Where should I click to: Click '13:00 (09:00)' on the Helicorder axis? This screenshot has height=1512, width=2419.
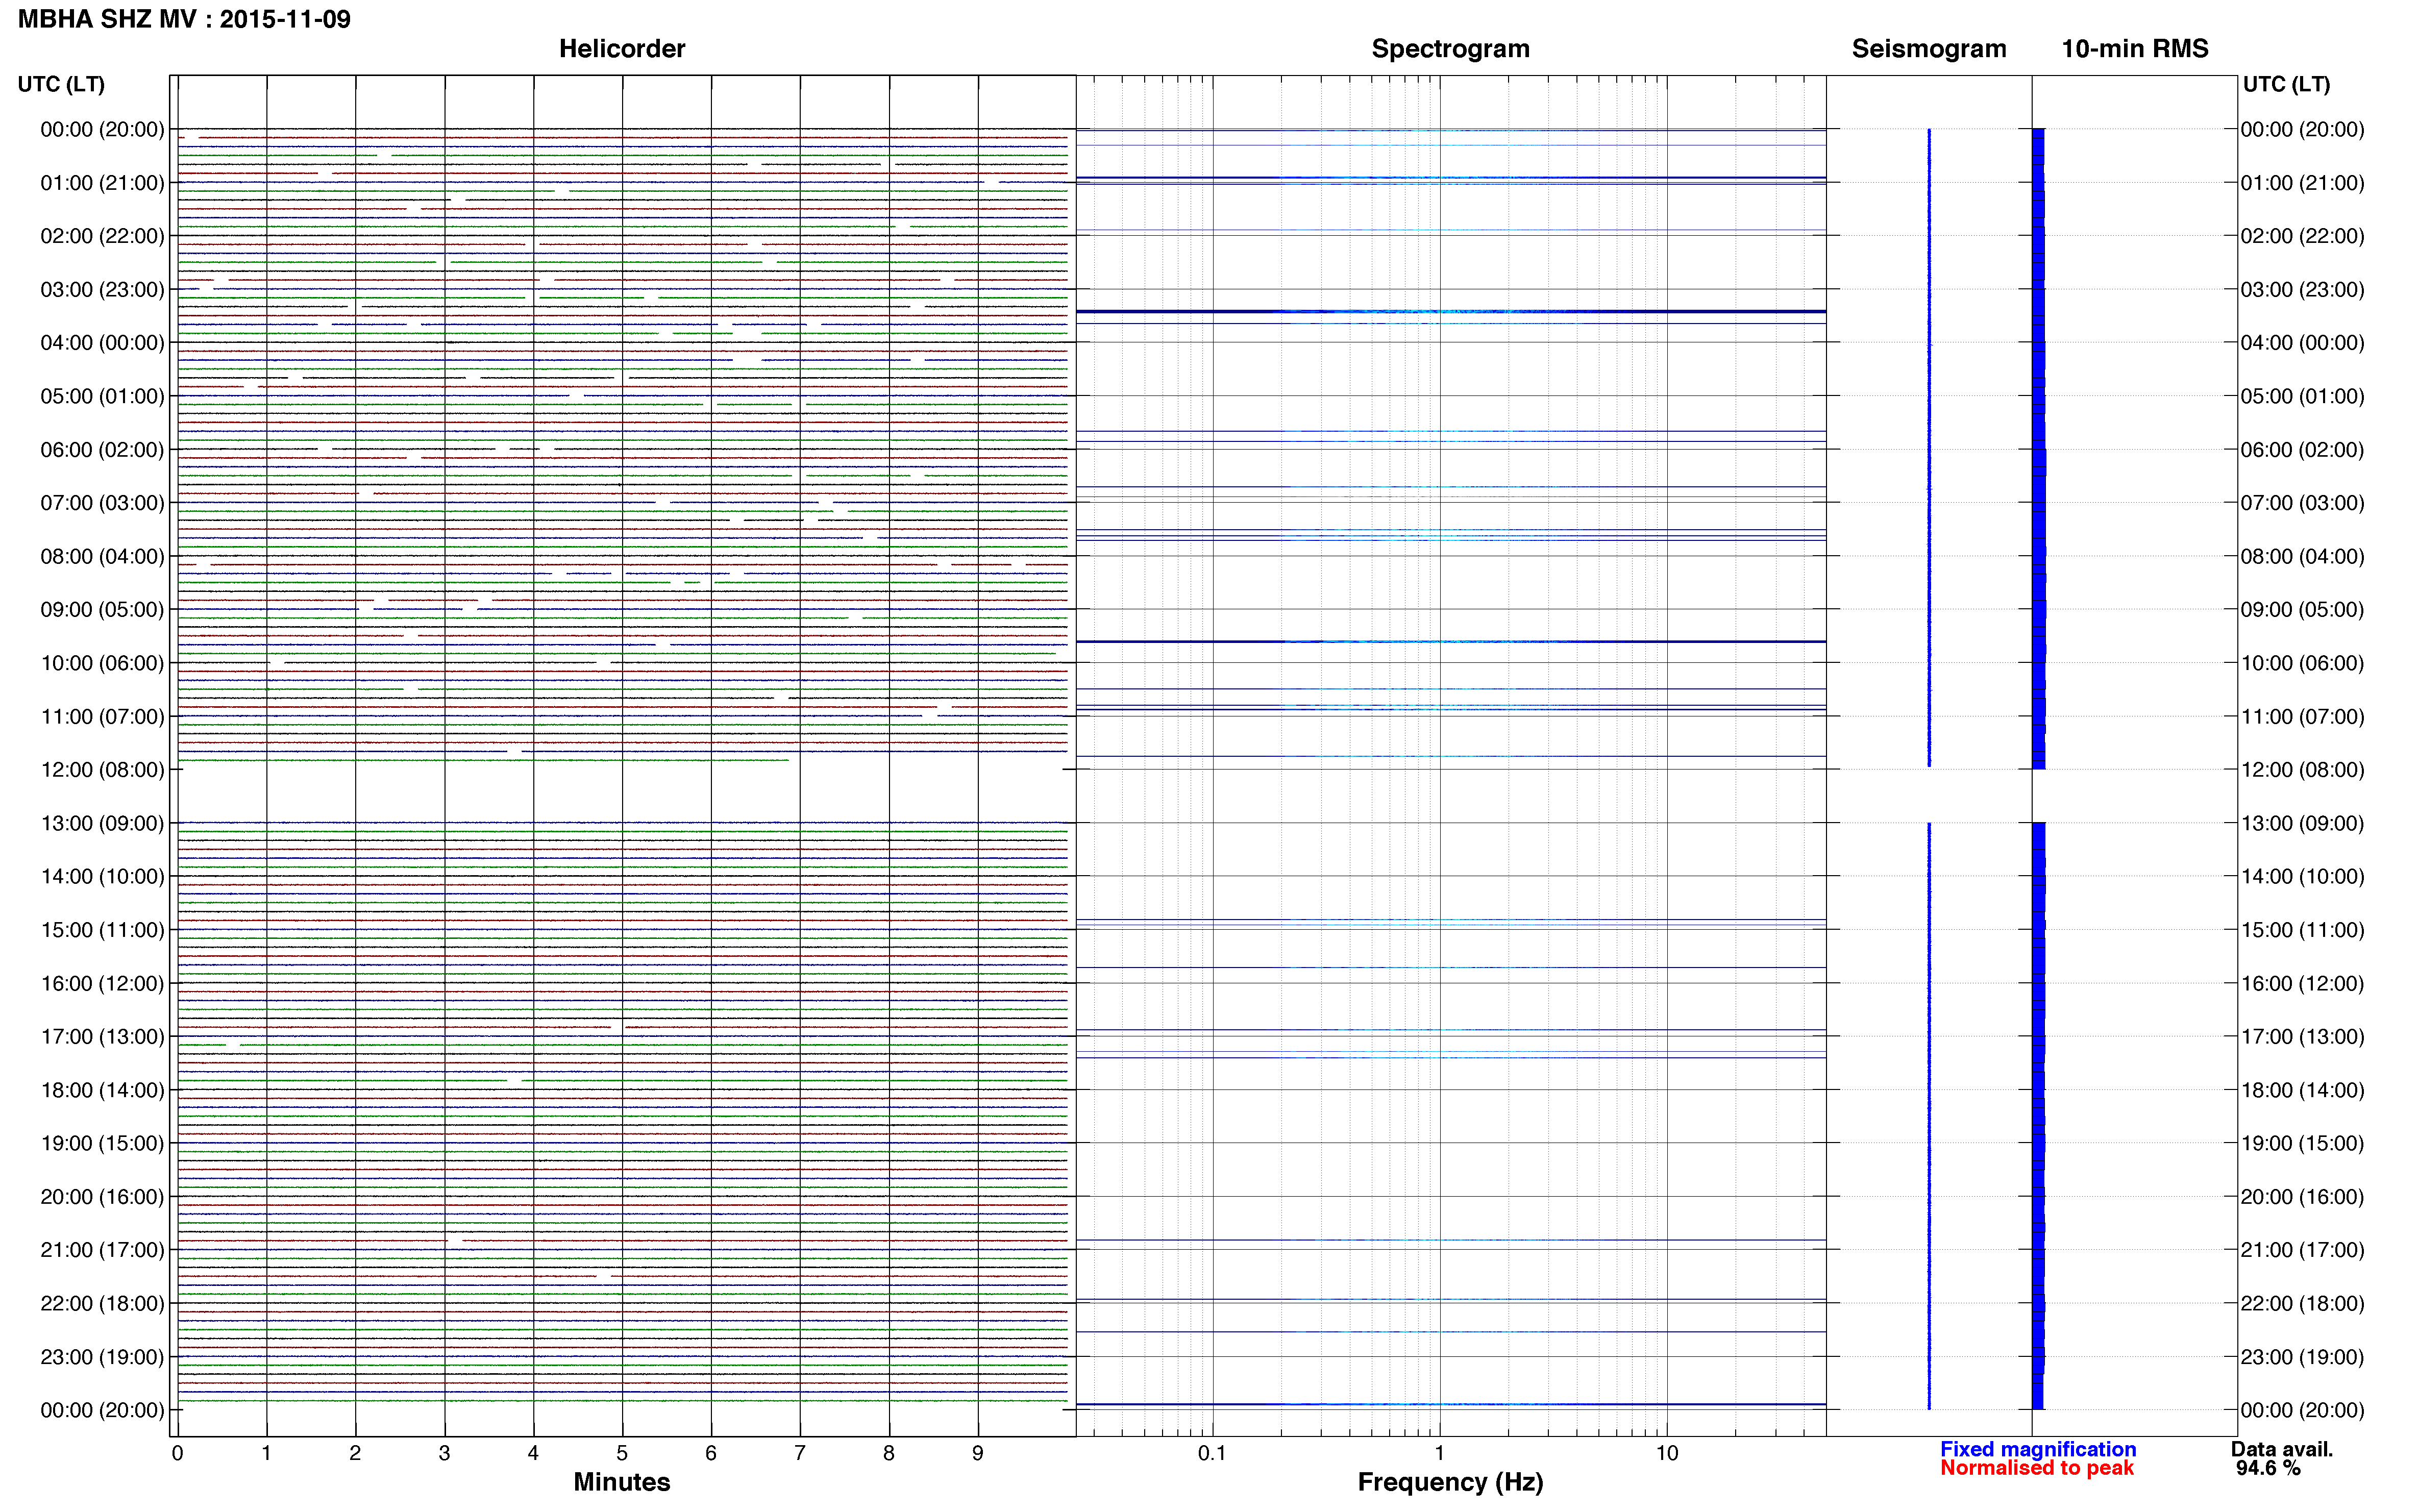102,823
